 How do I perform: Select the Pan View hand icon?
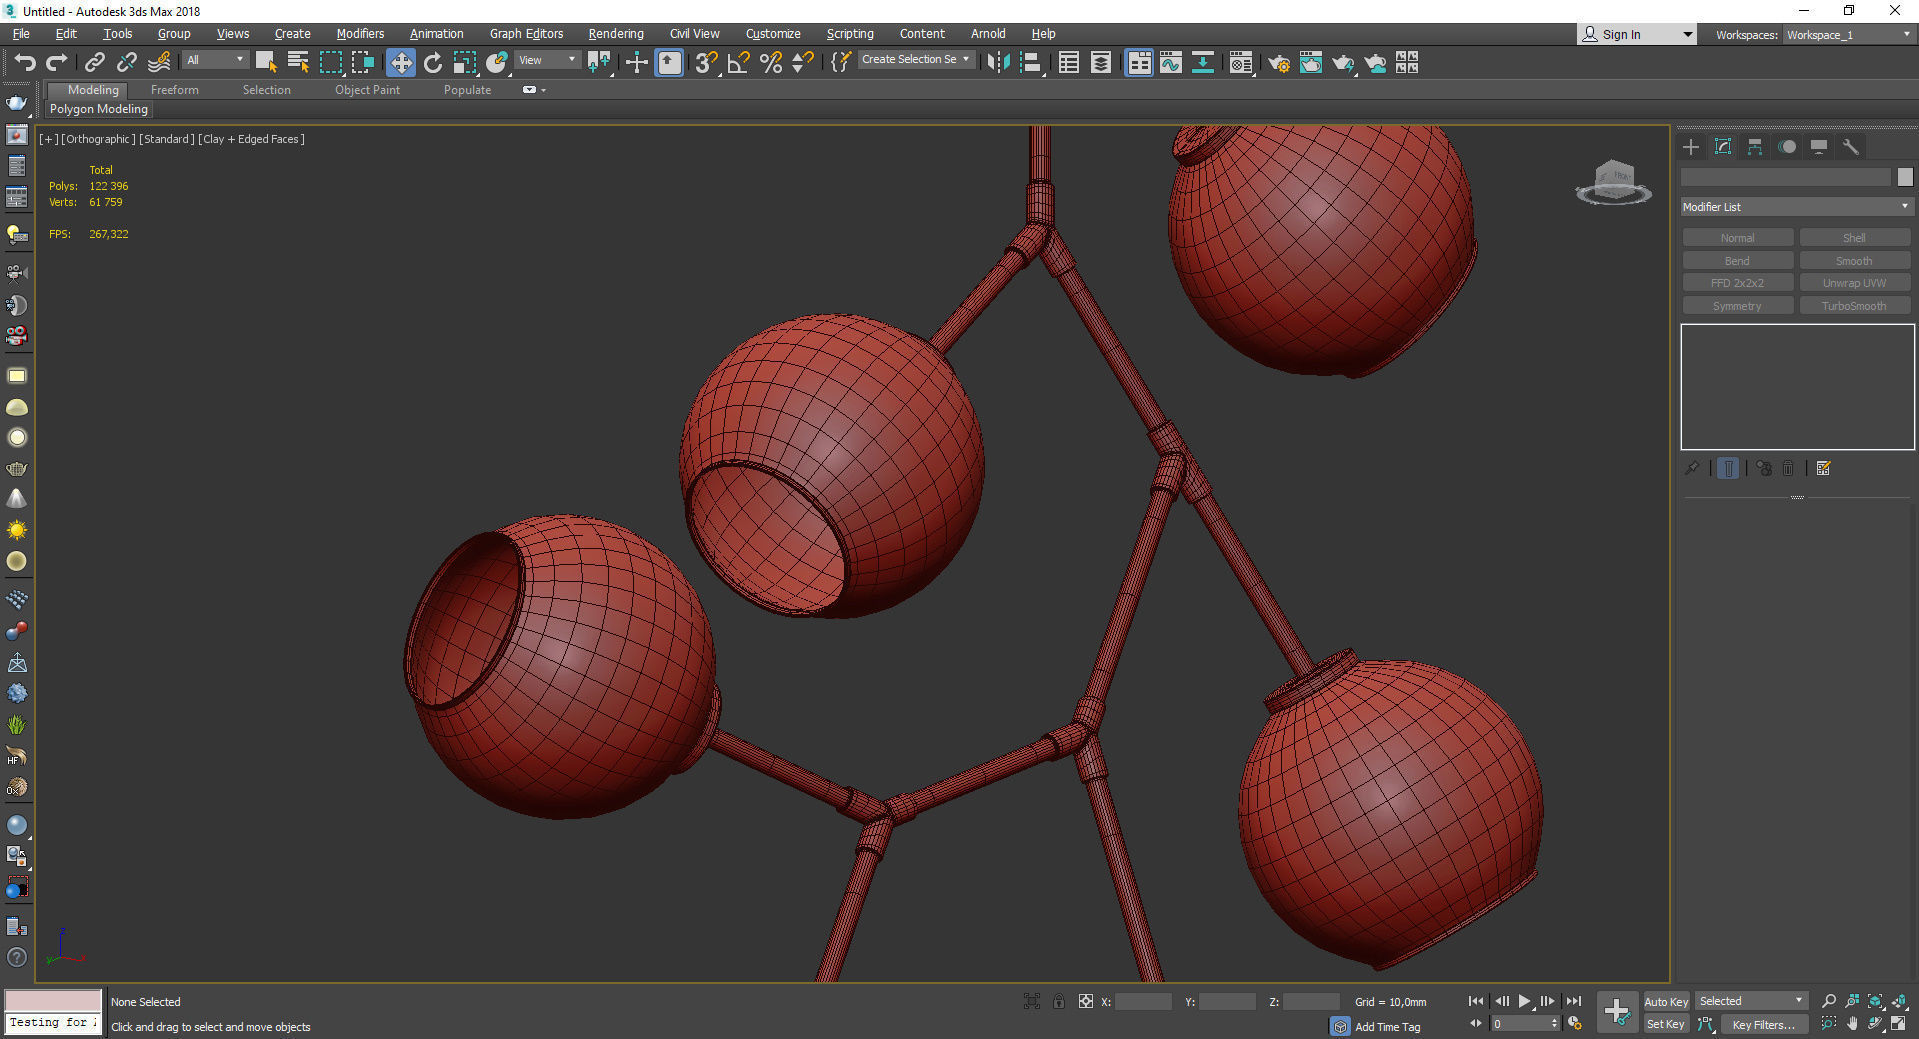(1852, 1023)
